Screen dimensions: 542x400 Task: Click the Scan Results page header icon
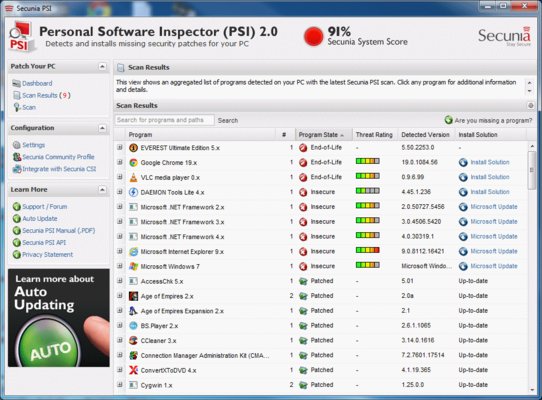point(120,67)
